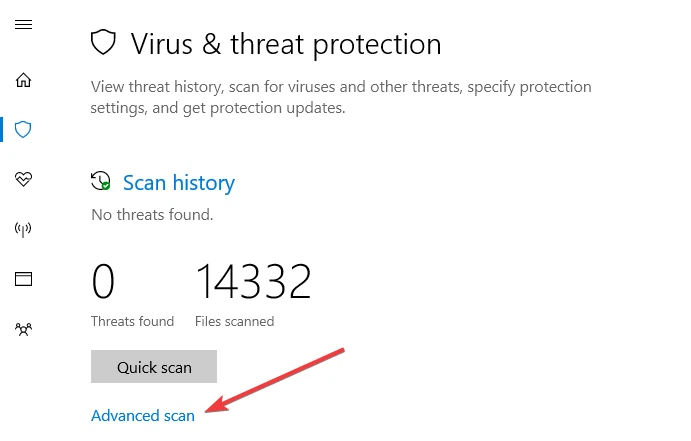Start a Quick scan
The image size is (691, 441).
[x=154, y=367]
